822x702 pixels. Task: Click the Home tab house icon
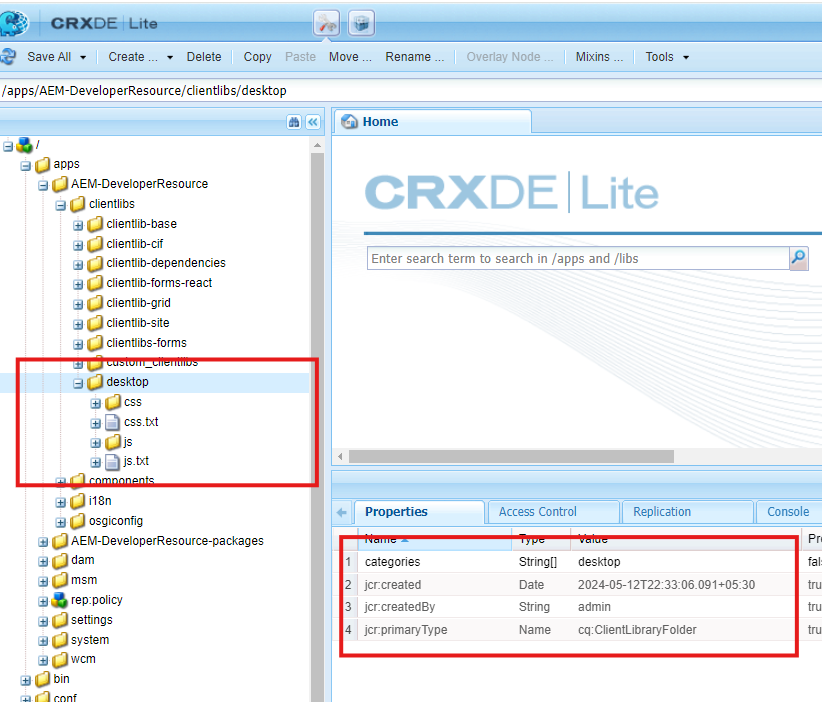tap(349, 122)
